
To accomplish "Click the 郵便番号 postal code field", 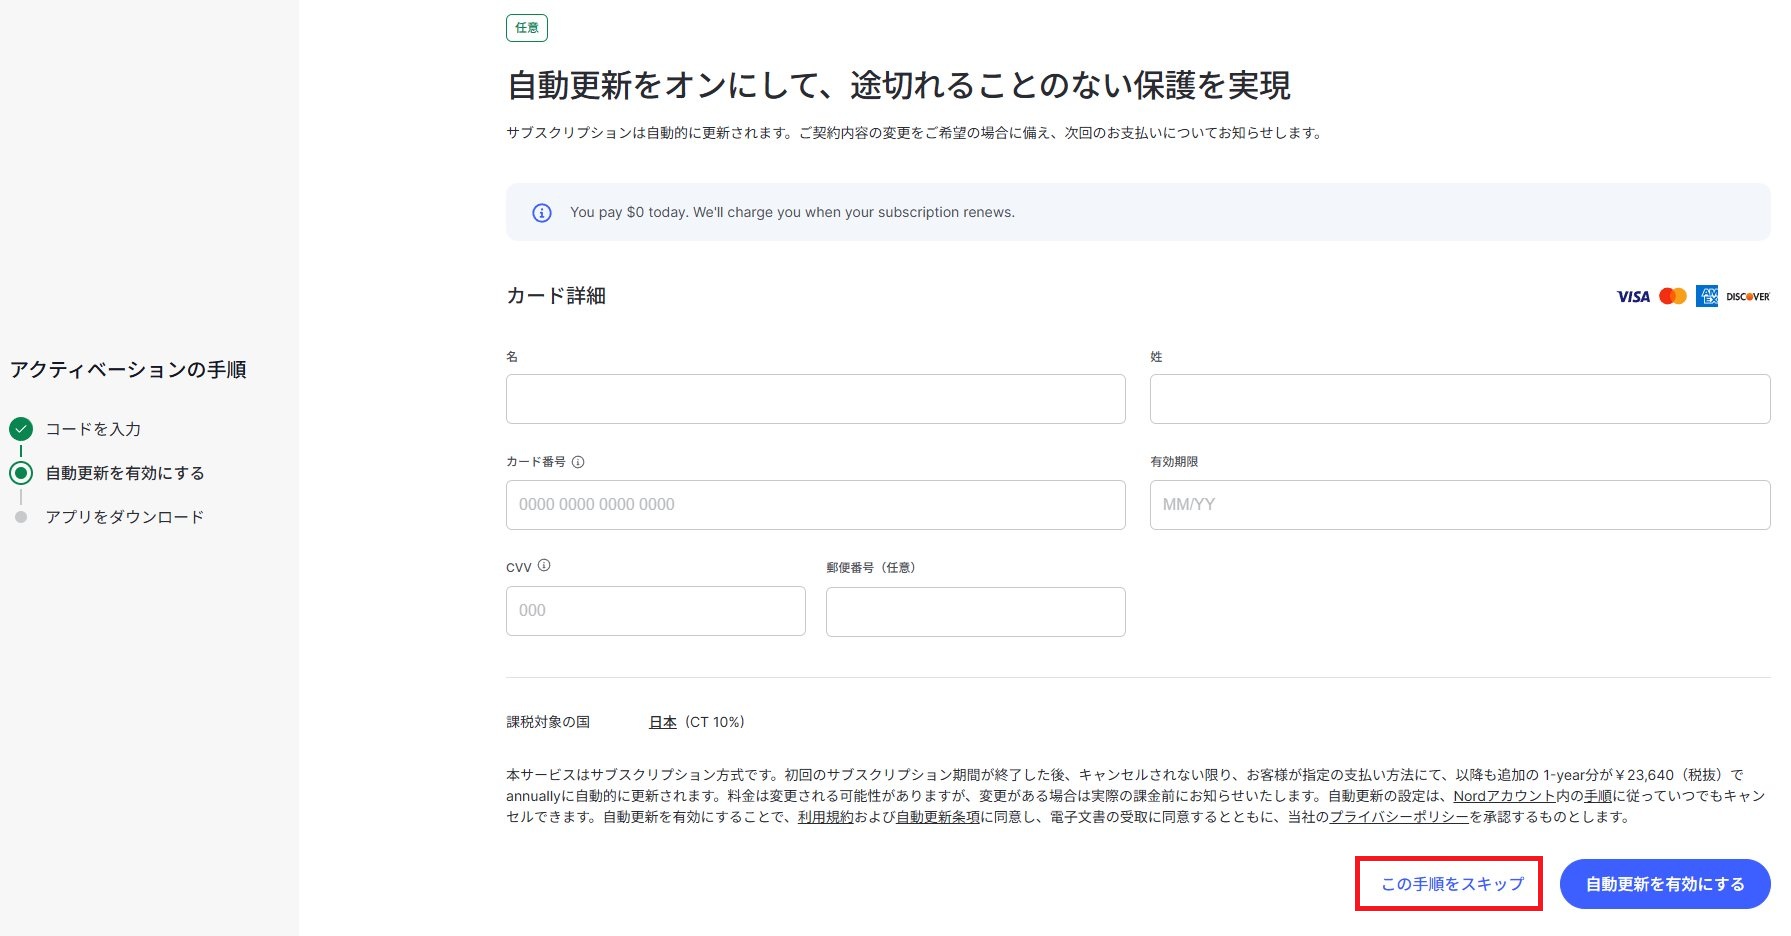I will 975,611.
